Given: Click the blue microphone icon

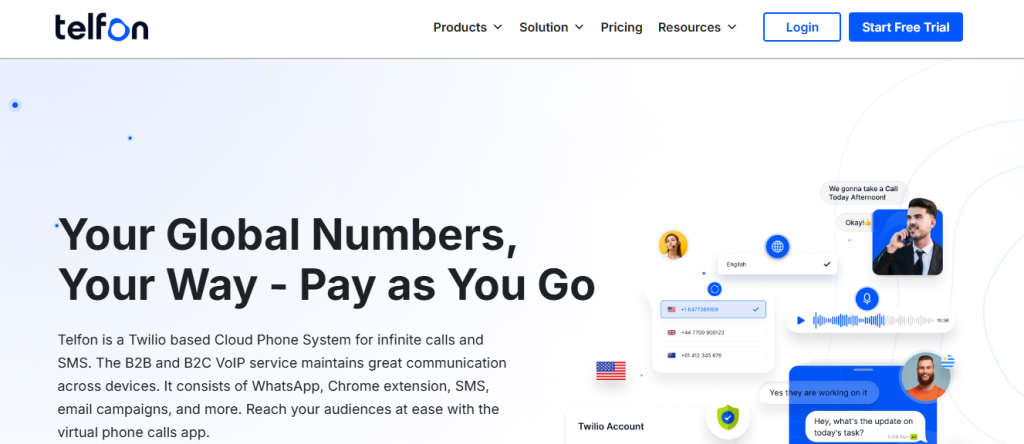Looking at the screenshot, I should click(x=866, y=298).
